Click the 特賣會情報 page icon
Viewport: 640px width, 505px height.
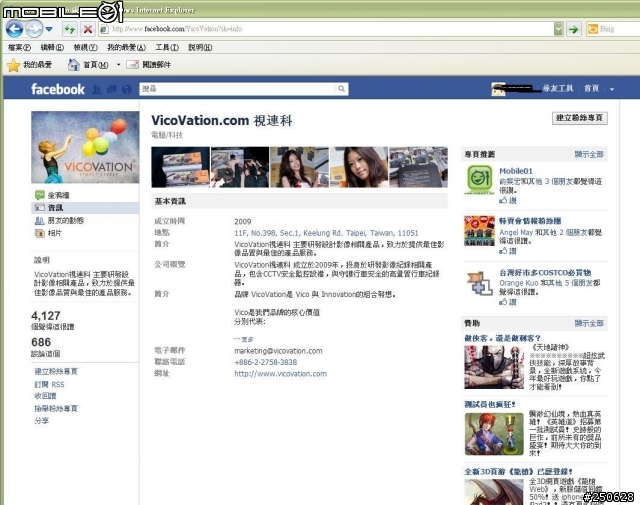click(480, 231)
